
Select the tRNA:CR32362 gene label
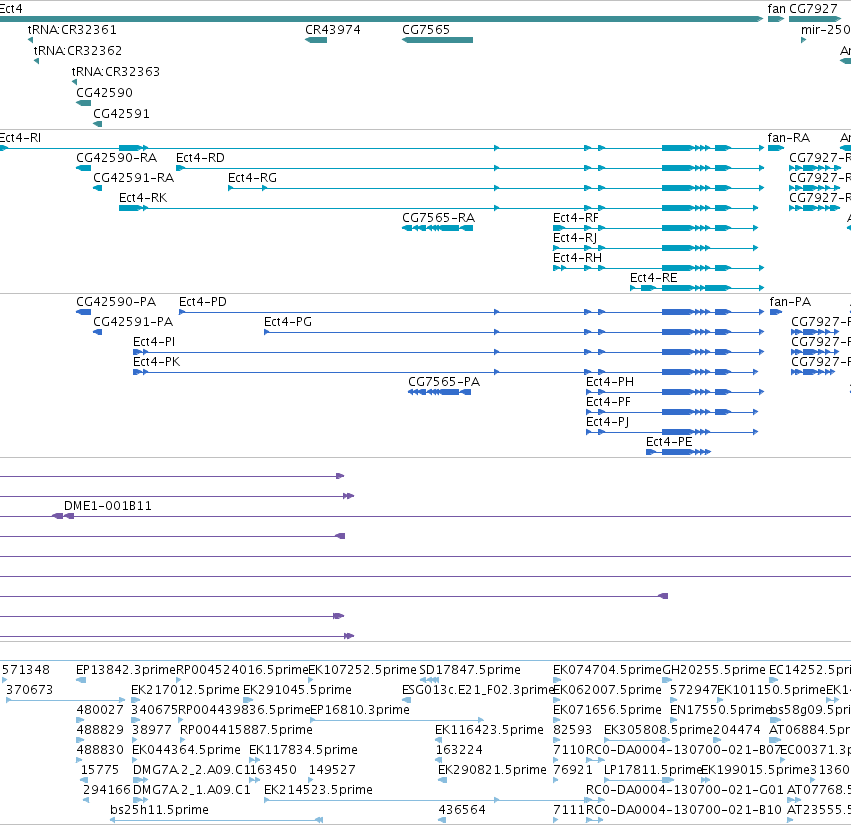pos(78,50)
